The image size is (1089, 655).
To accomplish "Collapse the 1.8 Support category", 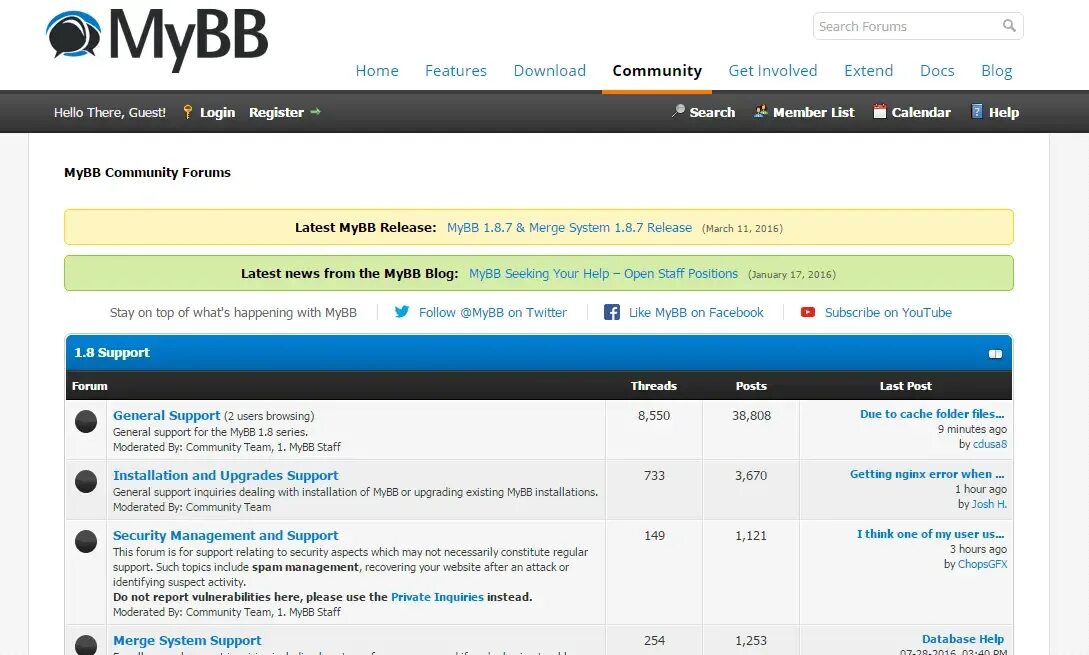I will click(x=995, y=354).
